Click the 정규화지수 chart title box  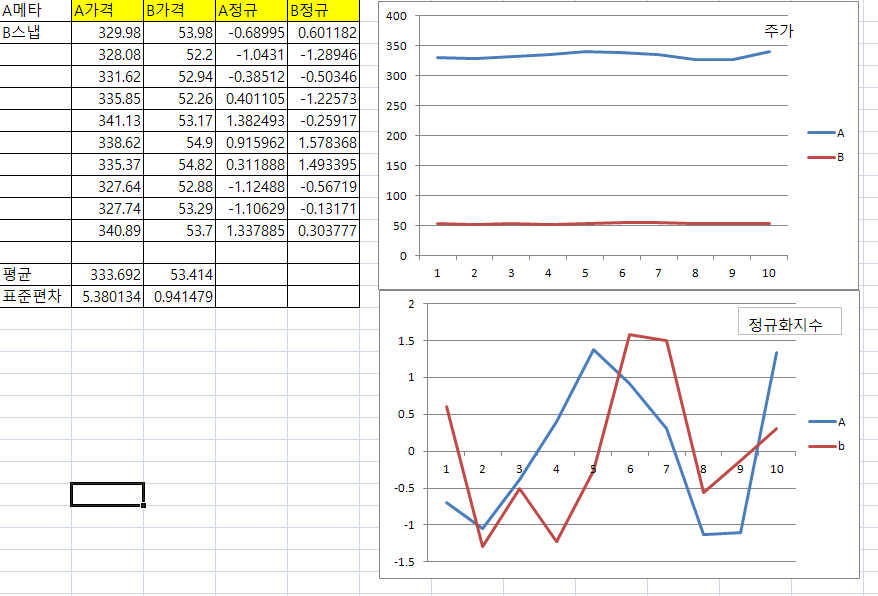point(790,322)
